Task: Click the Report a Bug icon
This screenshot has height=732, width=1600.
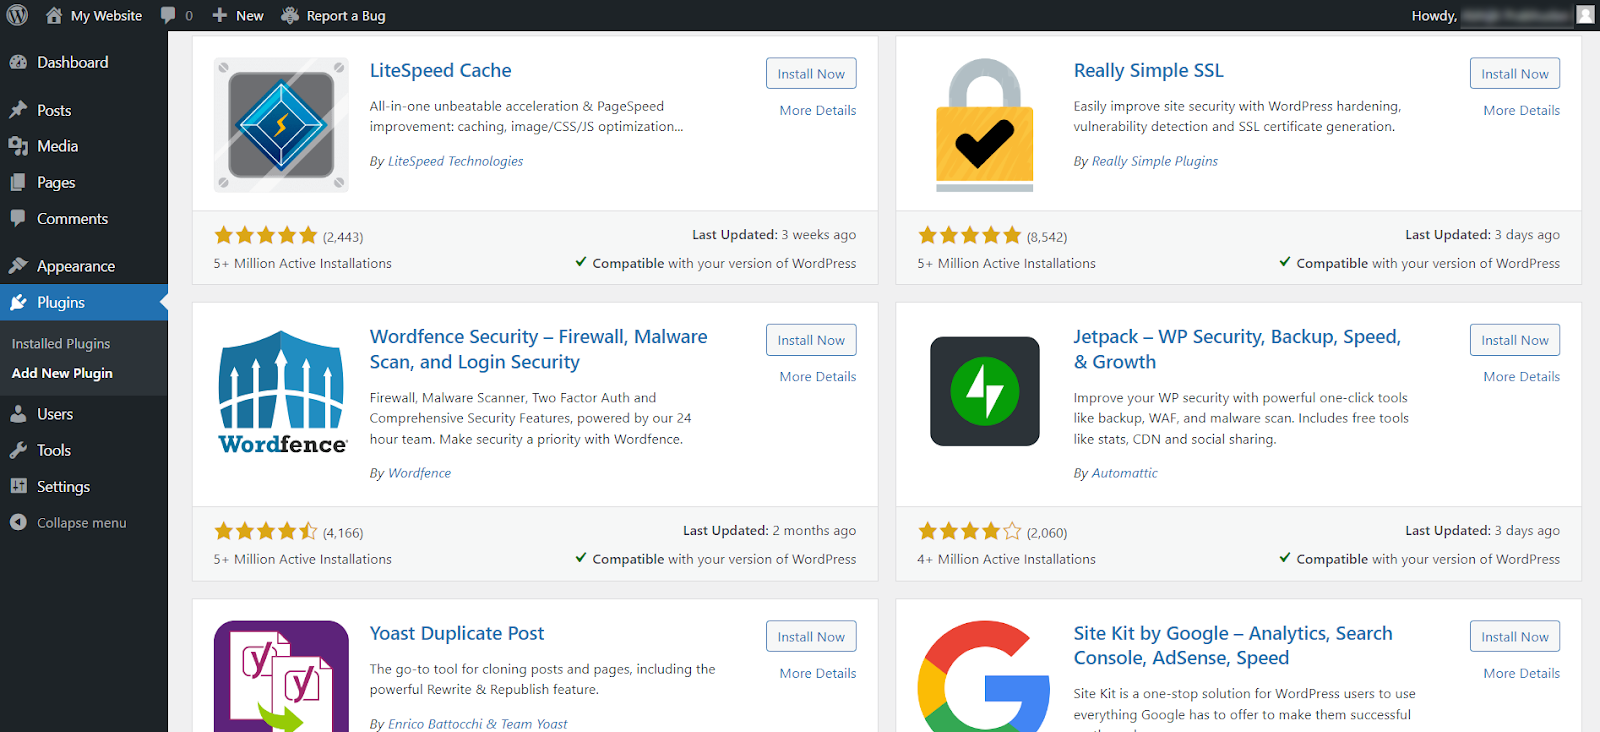Action: tap(290, 15)
